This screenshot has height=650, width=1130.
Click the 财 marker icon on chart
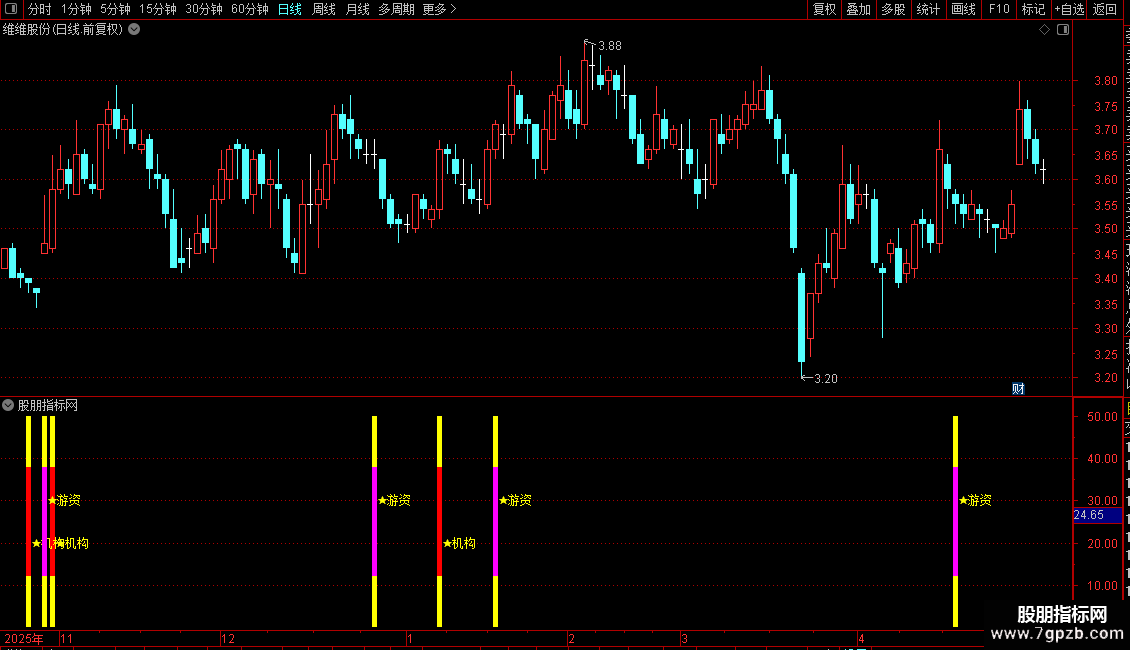(1018, 388)
